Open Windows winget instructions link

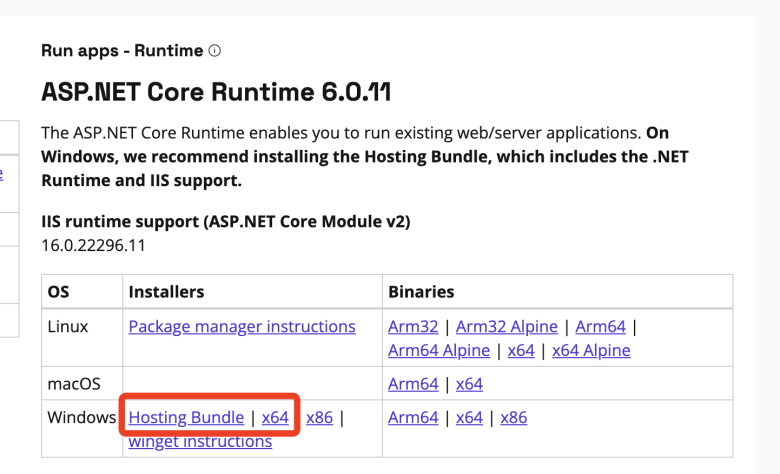coord(200,441)
